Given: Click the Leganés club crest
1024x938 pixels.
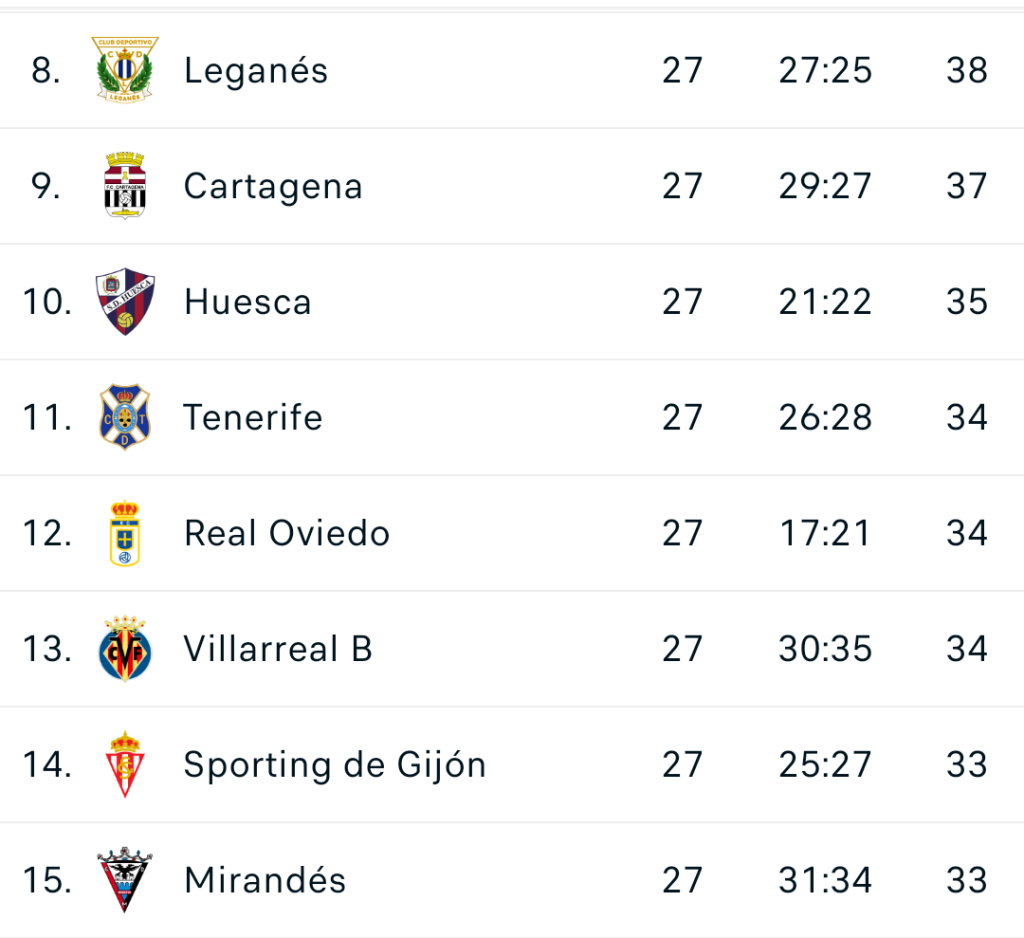Looking at the screenshot, I should (x=125, y=70).
